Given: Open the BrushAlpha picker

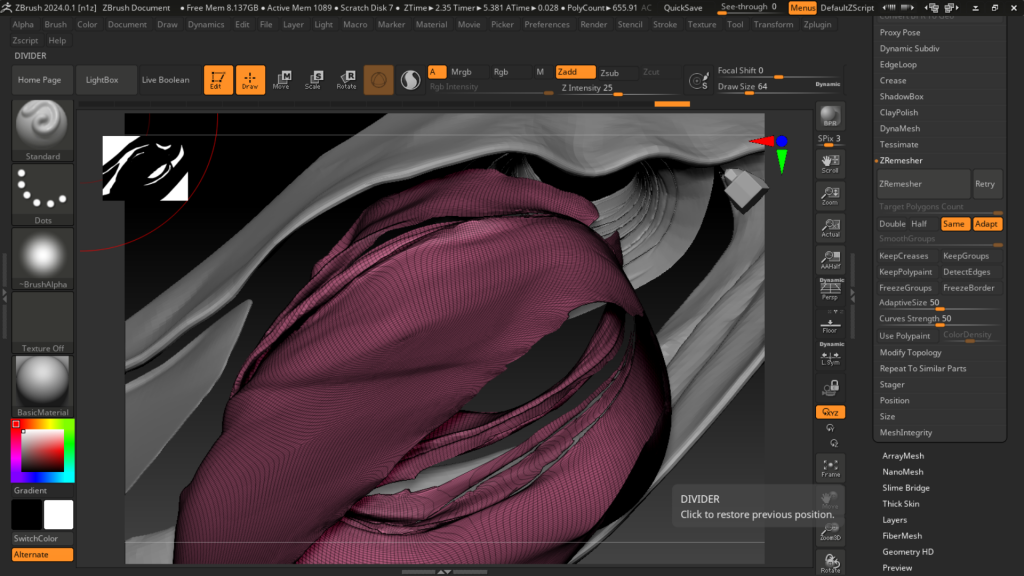Looking at the screenshot, I should point(42,259).
